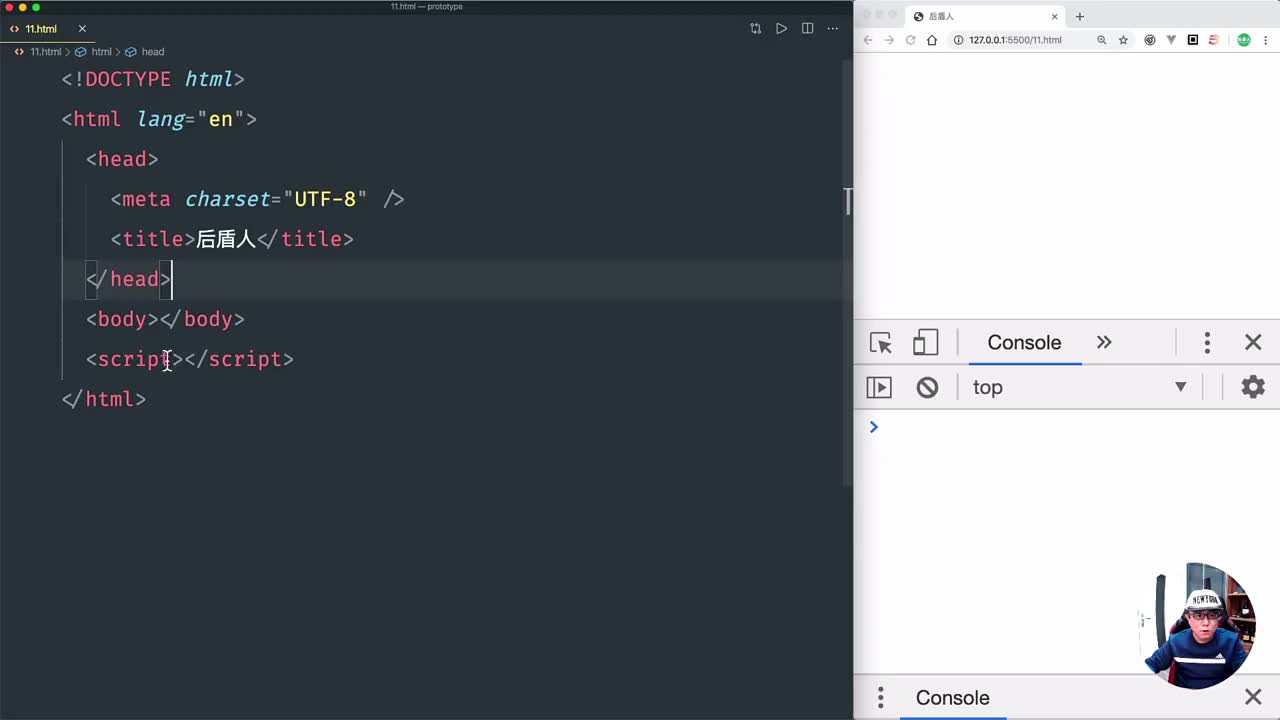Activate the DevTools inspect element picker
This screenshot has width=1280, height=720.
pos(881,343)
